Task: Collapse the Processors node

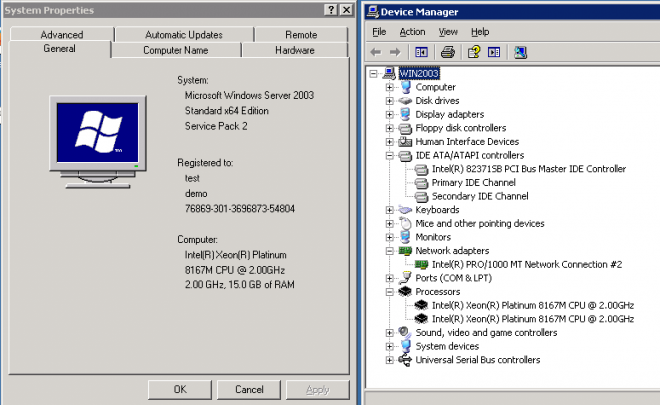Action: tap(390, 292)
